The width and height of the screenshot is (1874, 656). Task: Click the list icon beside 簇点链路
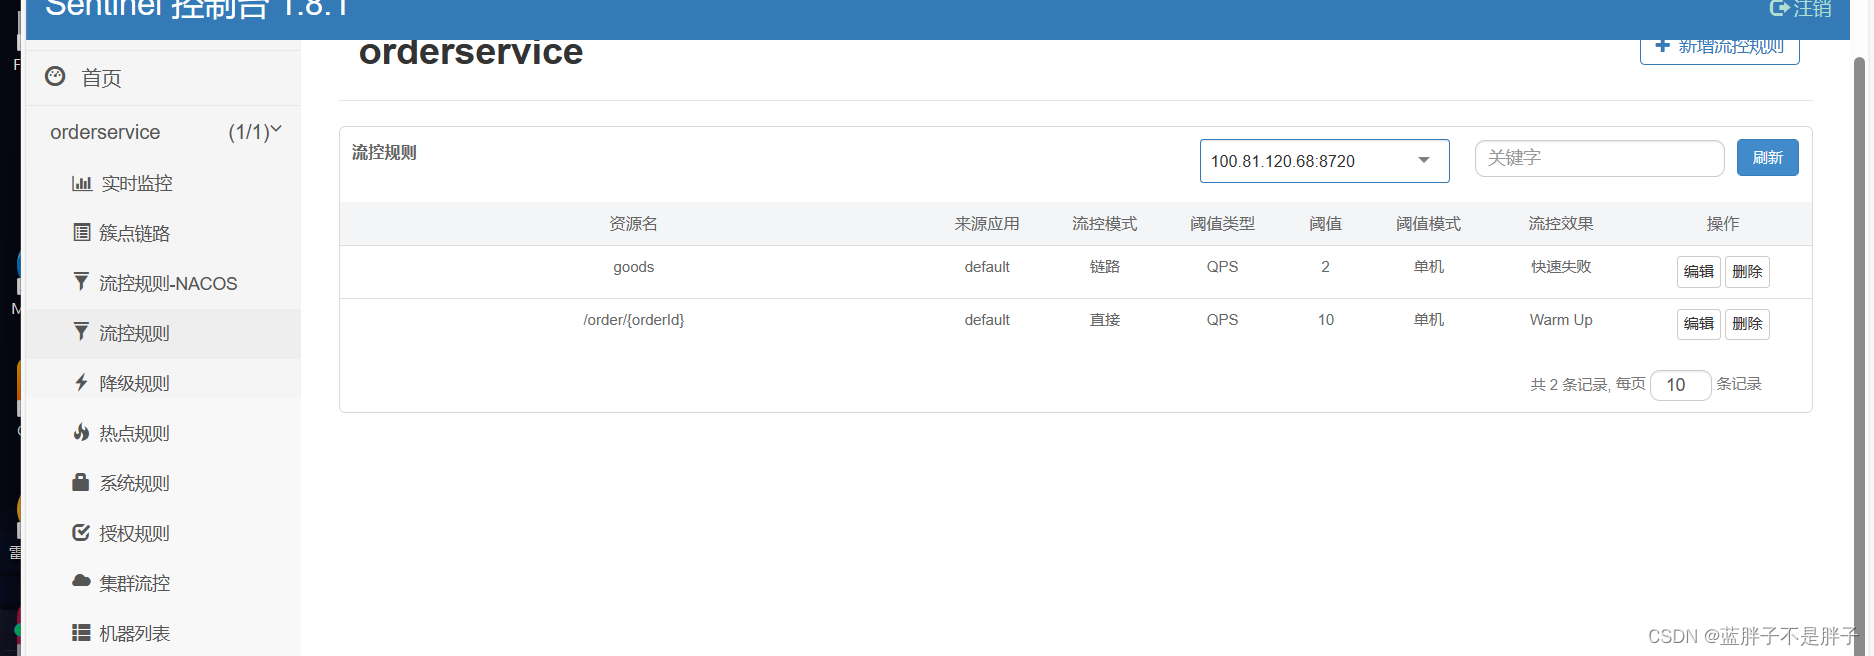tap(82, 232)
